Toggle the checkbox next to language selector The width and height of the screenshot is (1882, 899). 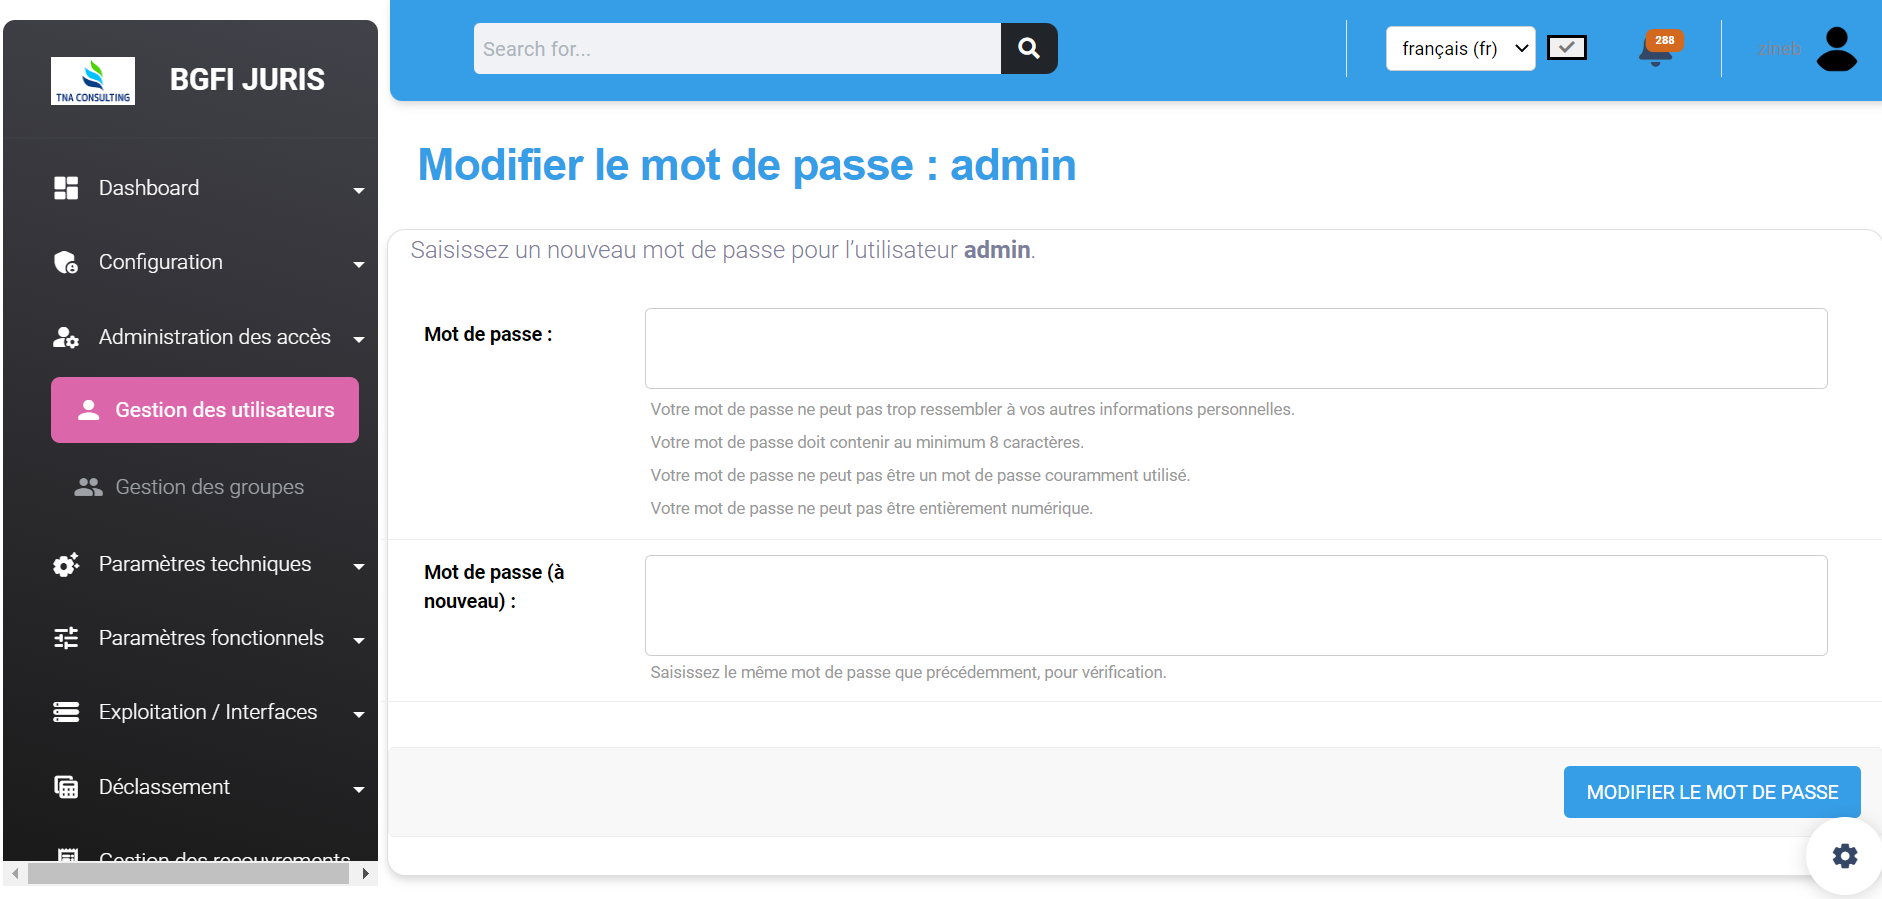[1566, 48]
